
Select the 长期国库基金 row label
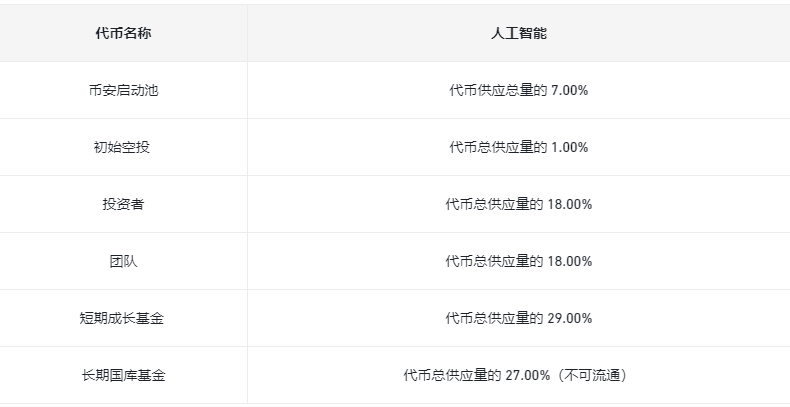click(x=123, y=375)
